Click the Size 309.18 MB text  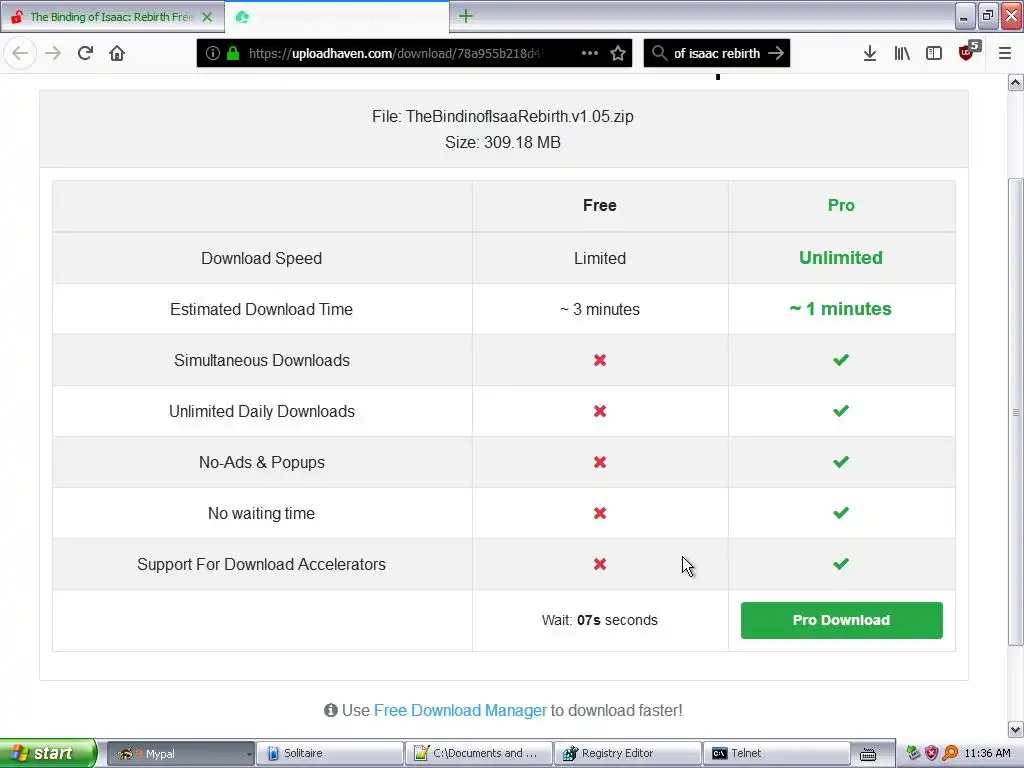502,142
